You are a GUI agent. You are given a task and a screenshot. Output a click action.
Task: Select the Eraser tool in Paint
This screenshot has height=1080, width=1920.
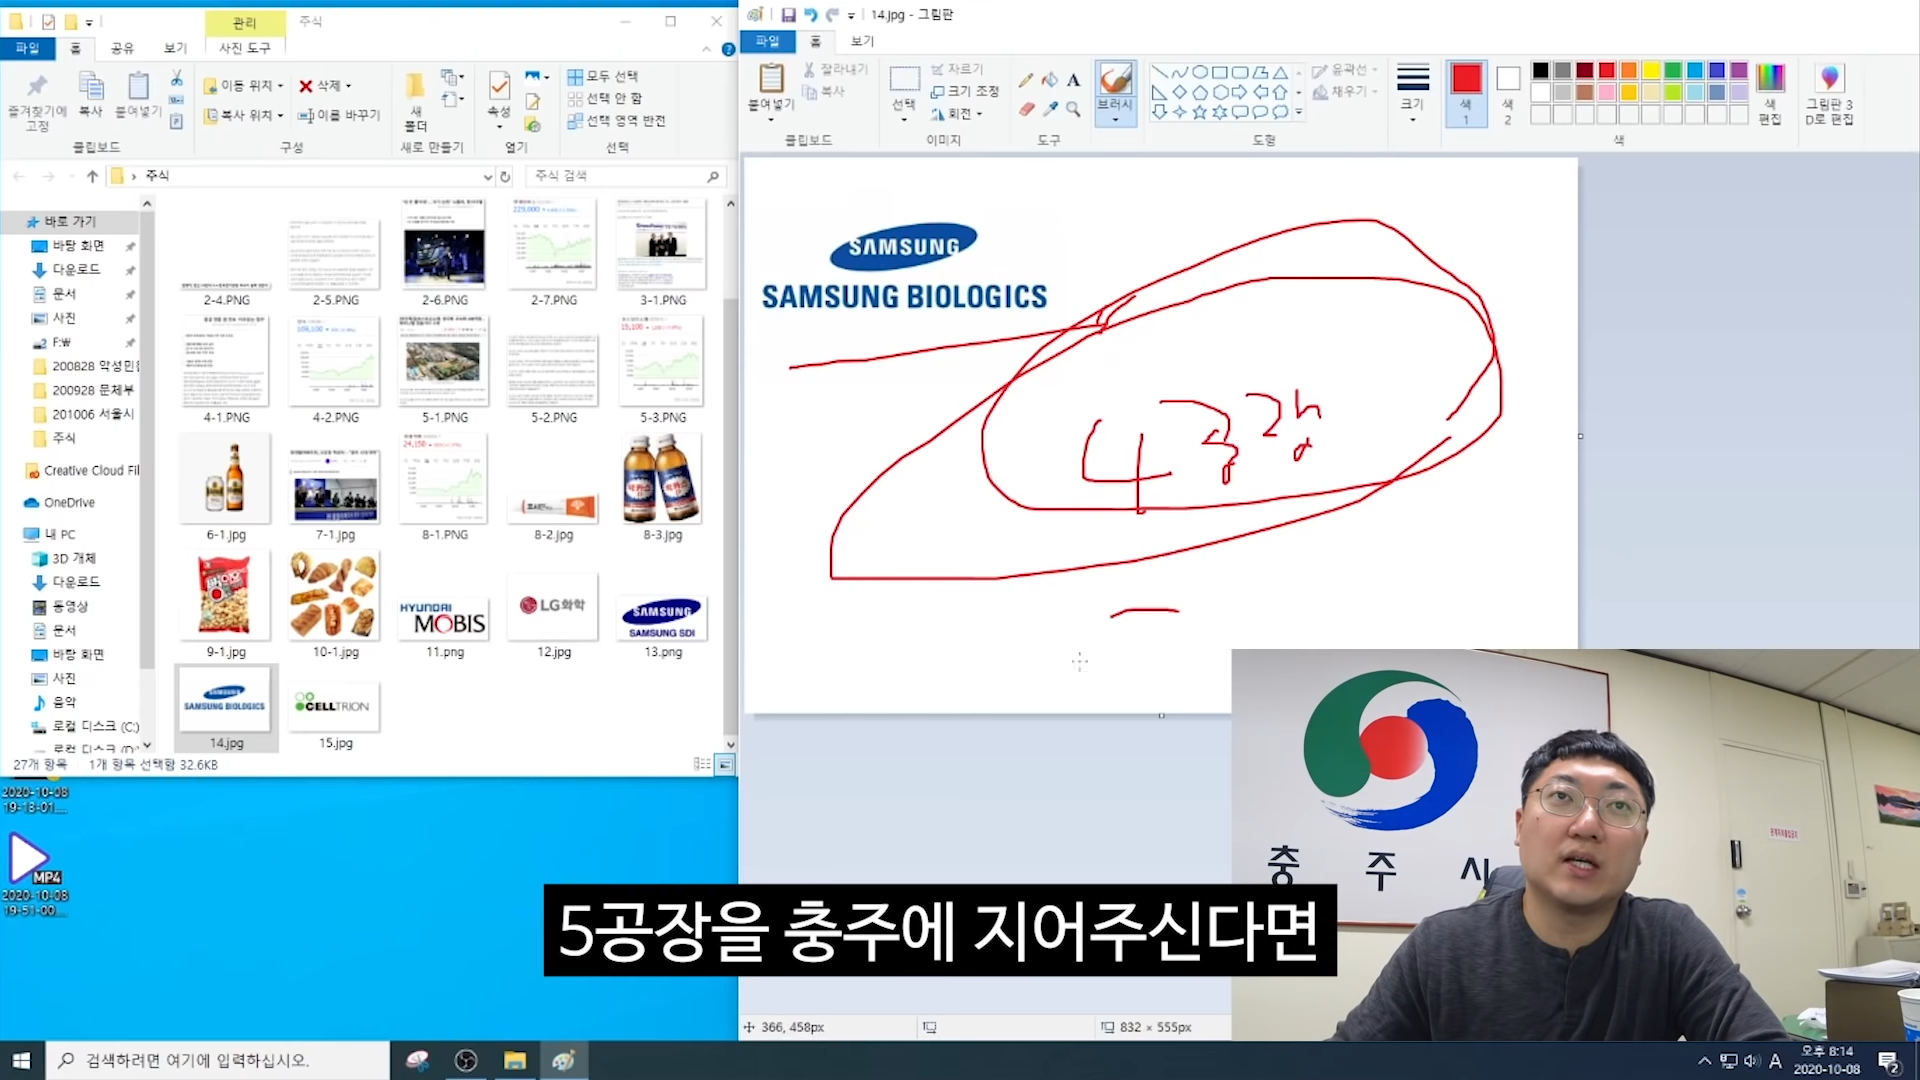(1026, 108)
